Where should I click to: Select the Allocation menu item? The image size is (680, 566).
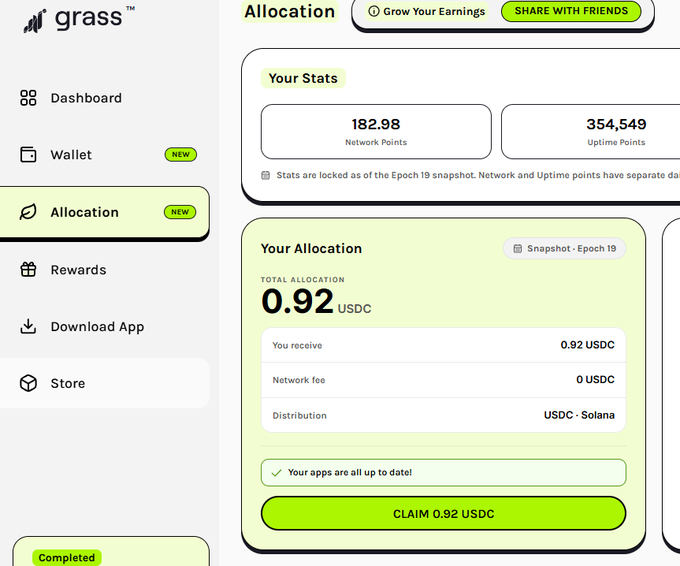click(x=105, y=212)
